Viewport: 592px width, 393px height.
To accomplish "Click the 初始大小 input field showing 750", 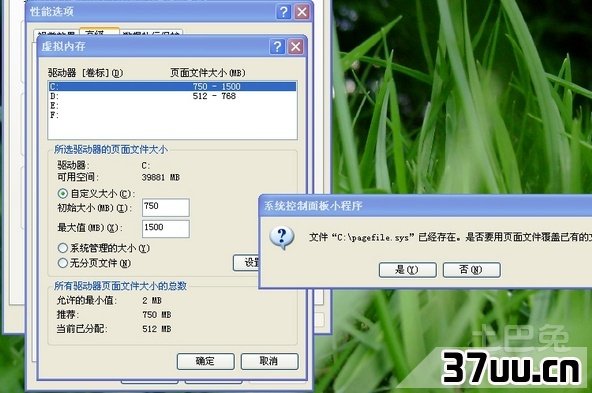I will [166, 207].
